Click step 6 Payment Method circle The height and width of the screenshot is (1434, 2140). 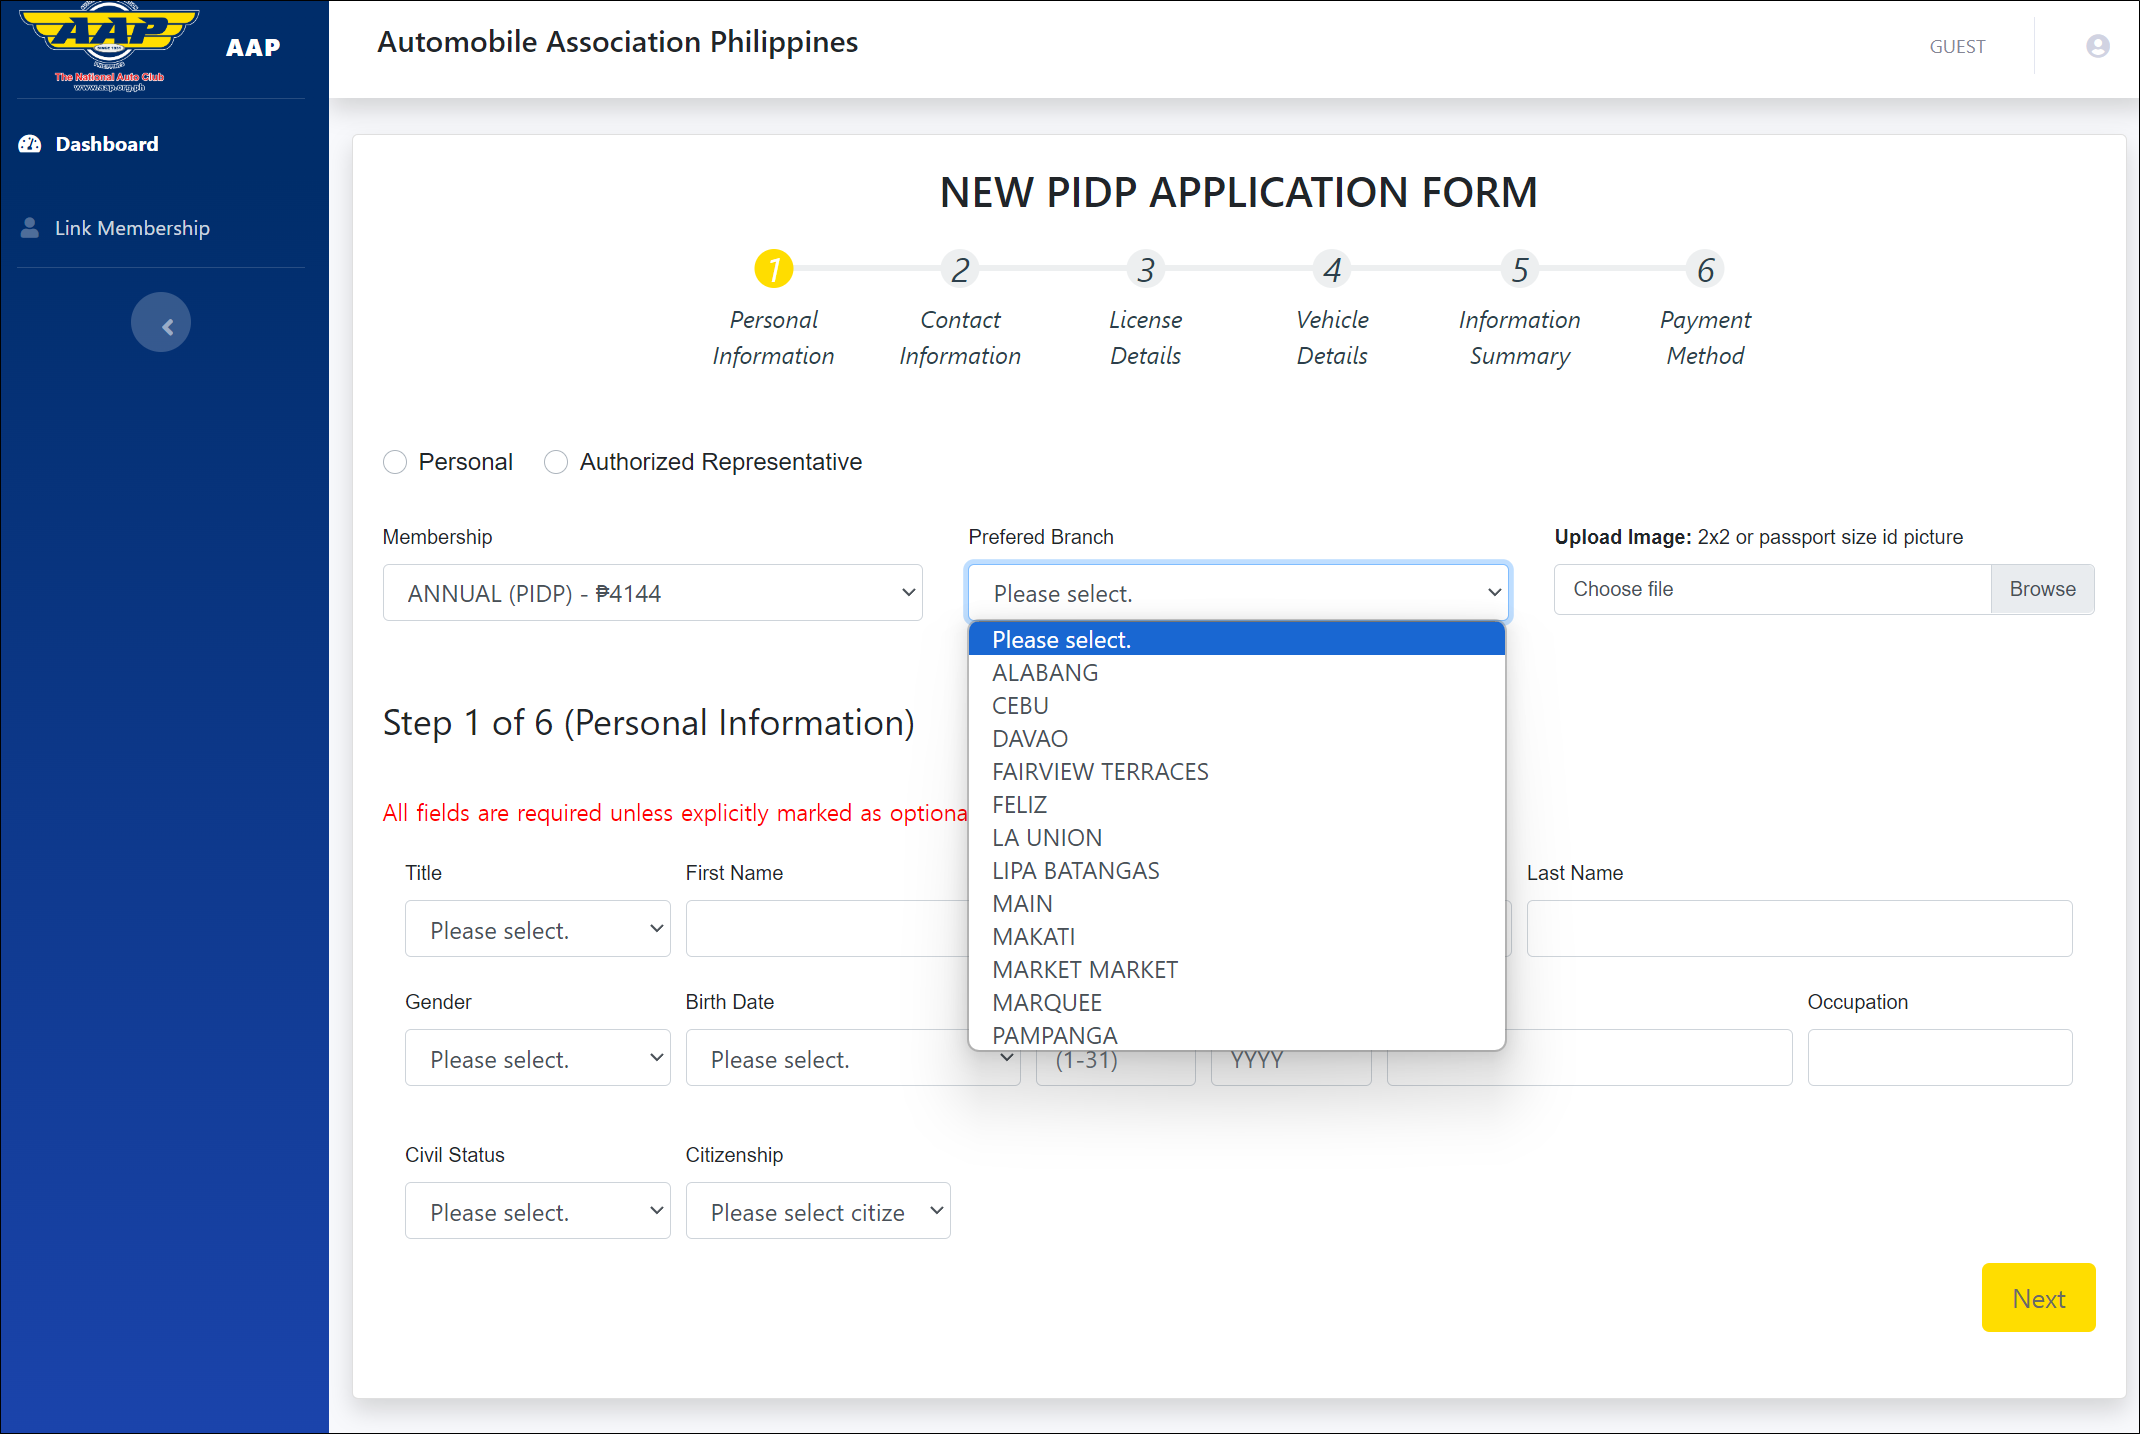pyautogui.click(x=1705, y=269)
